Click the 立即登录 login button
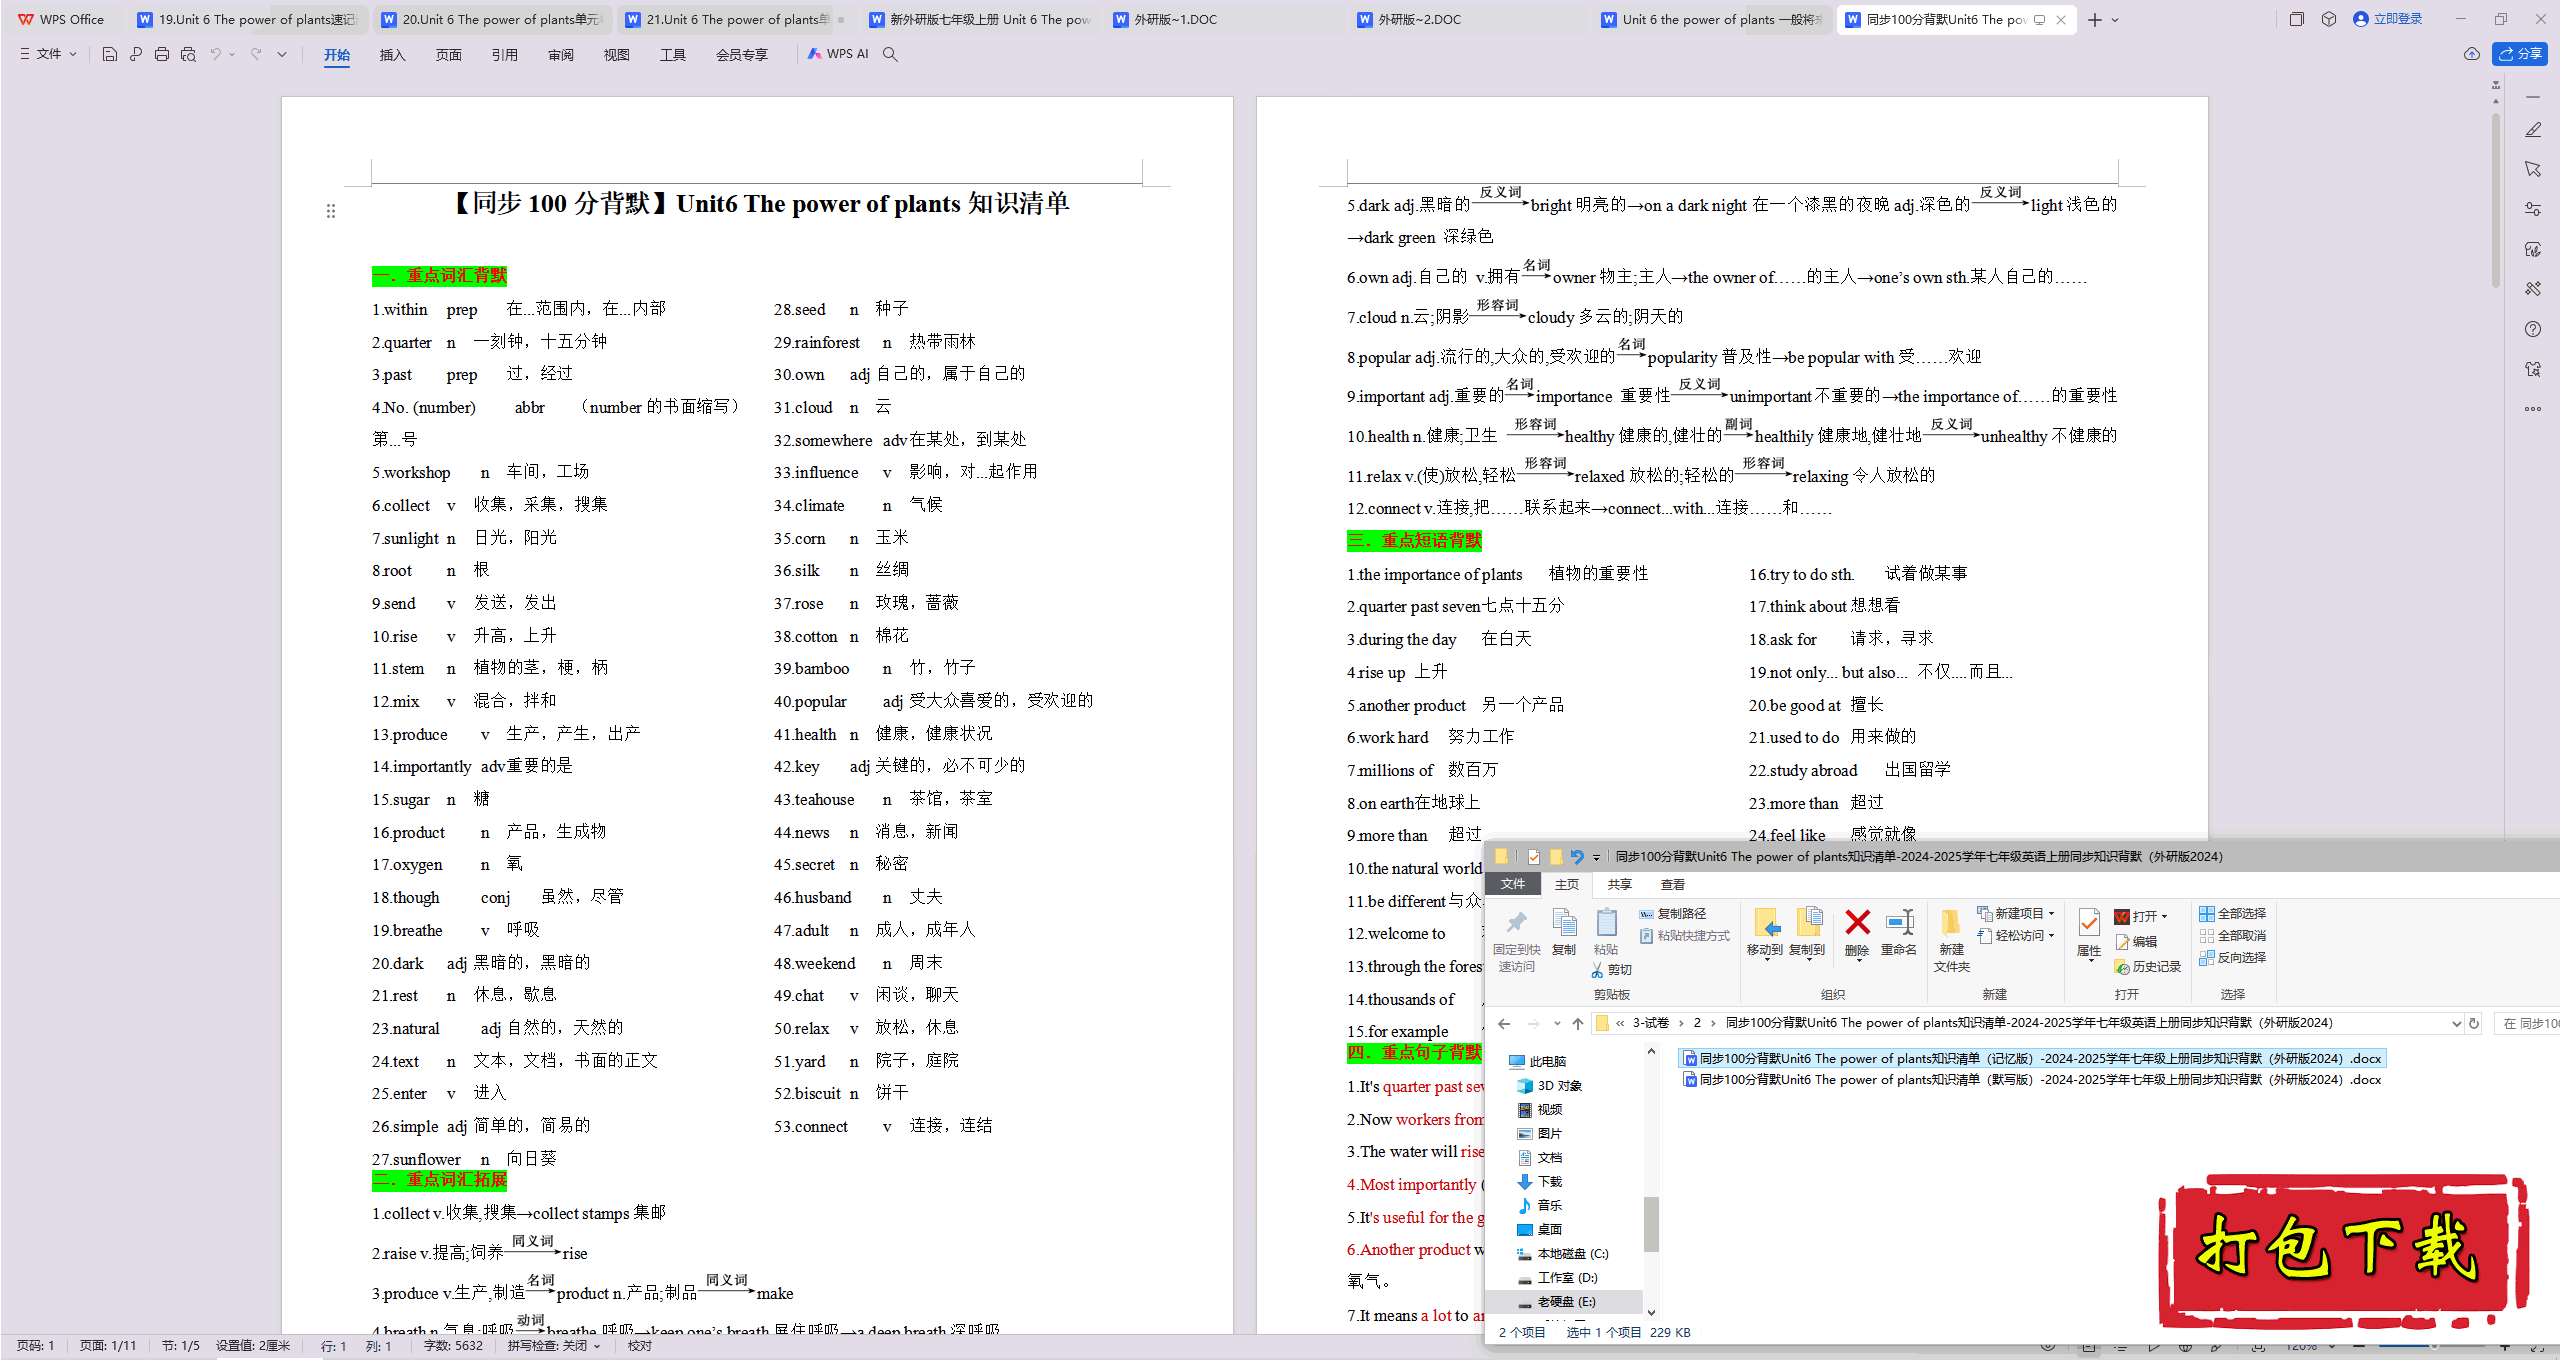 [x=2388, y=19]
